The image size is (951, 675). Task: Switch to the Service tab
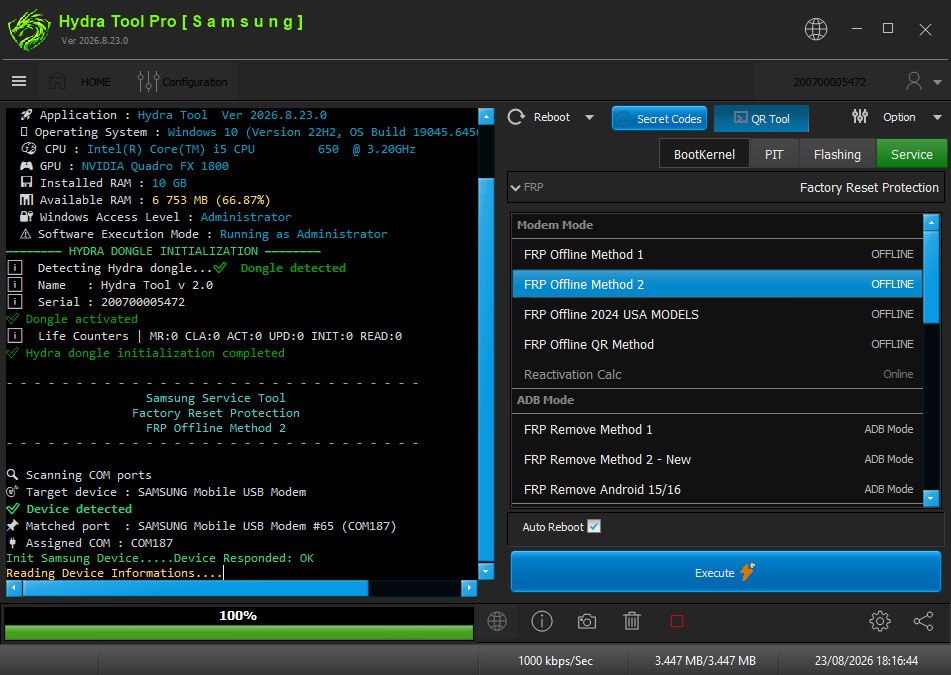pos(912,154)
